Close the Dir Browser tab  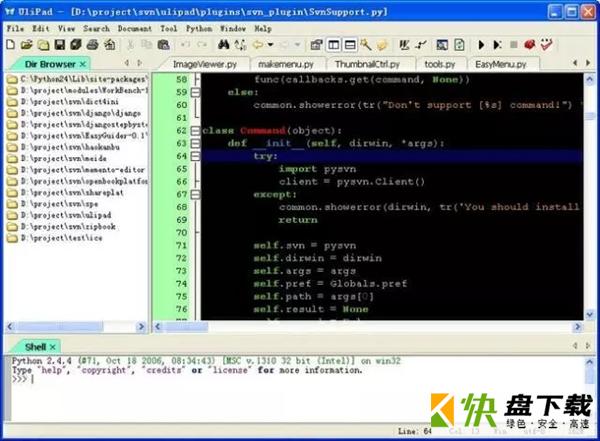83,64
